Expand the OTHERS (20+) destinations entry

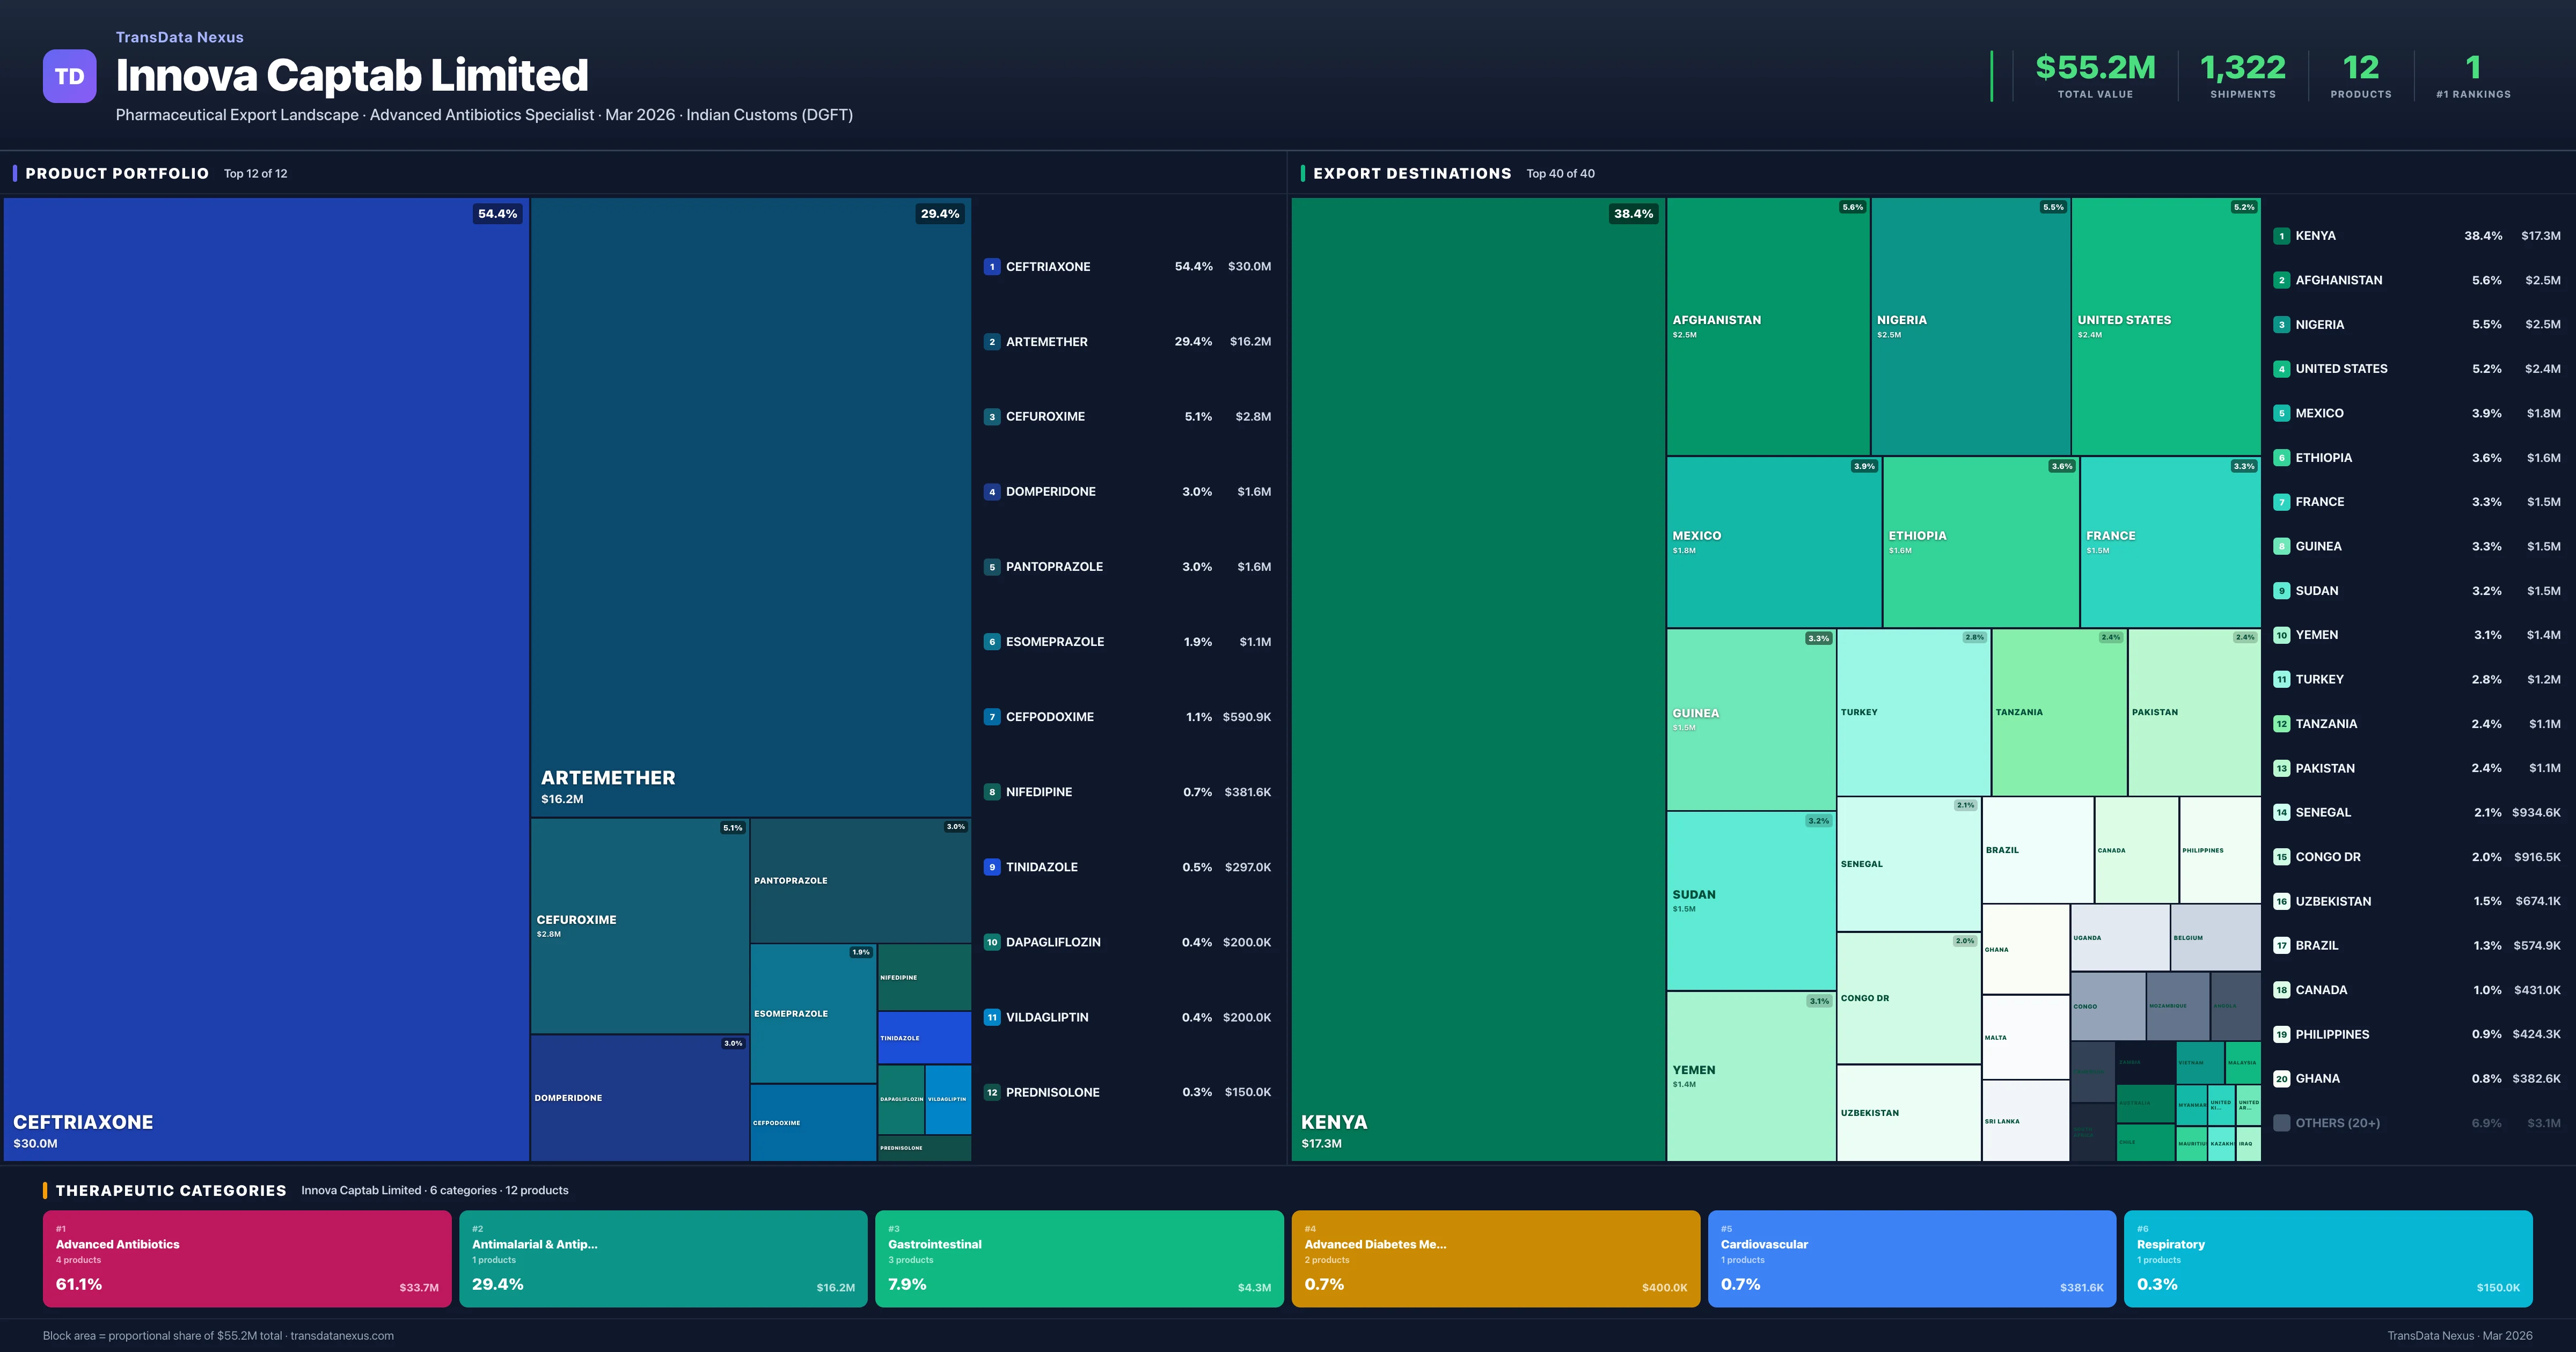(2340, 1122)
